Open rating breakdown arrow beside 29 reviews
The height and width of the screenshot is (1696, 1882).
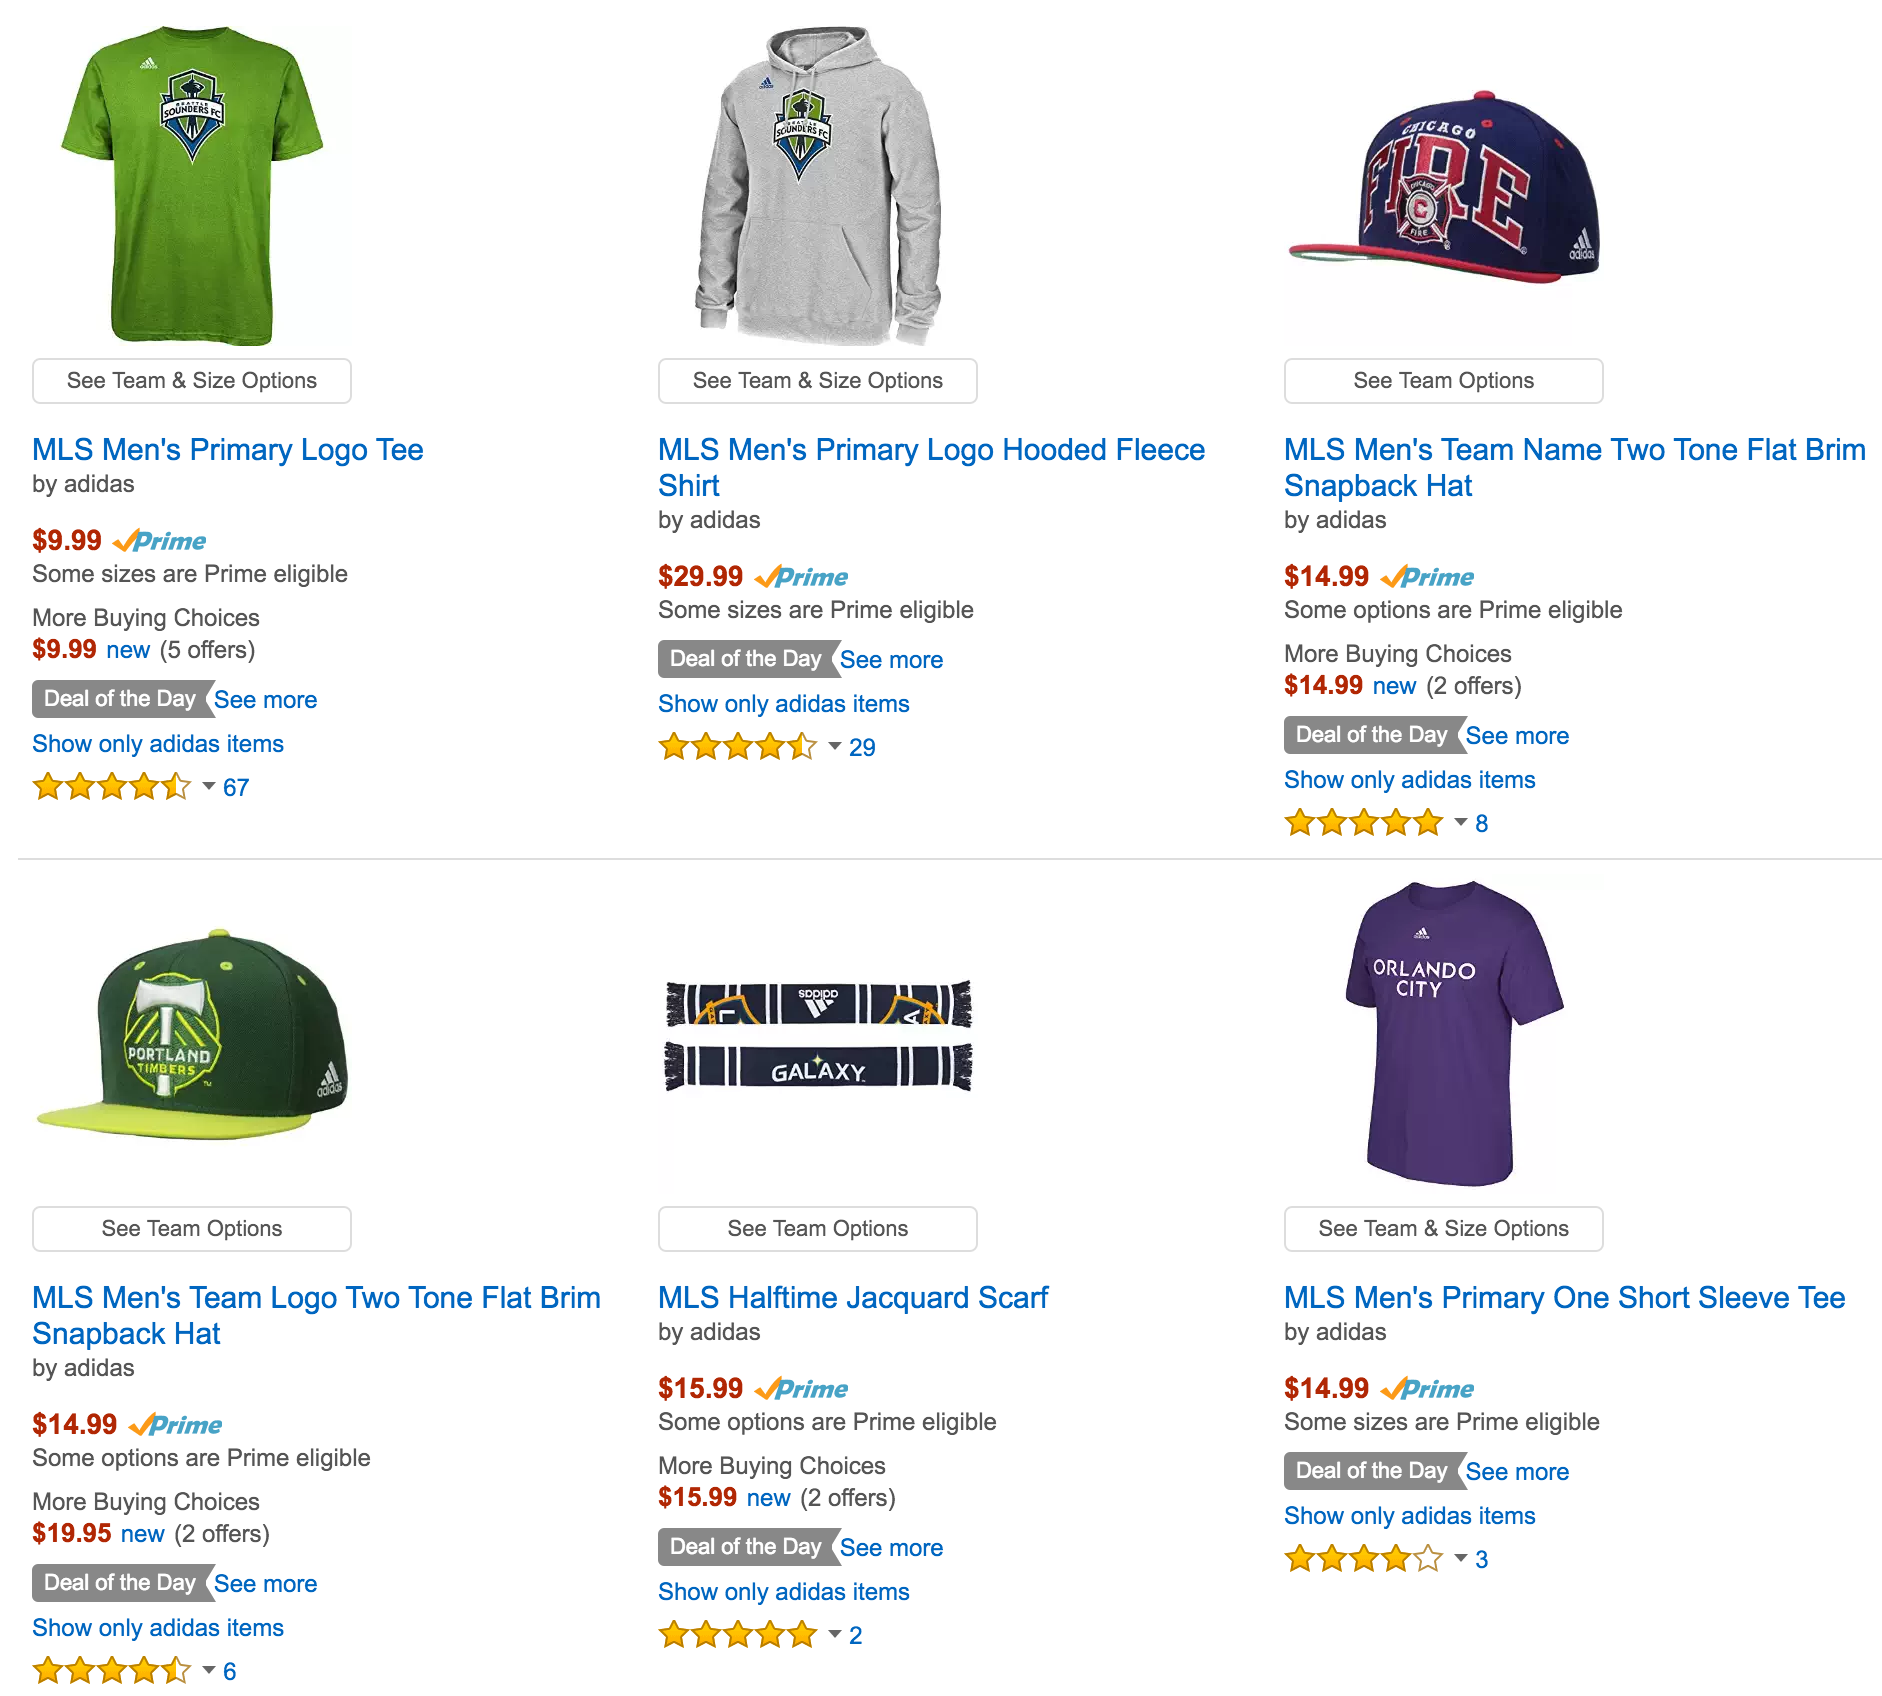pyautogui.click(x=835, y=746)
